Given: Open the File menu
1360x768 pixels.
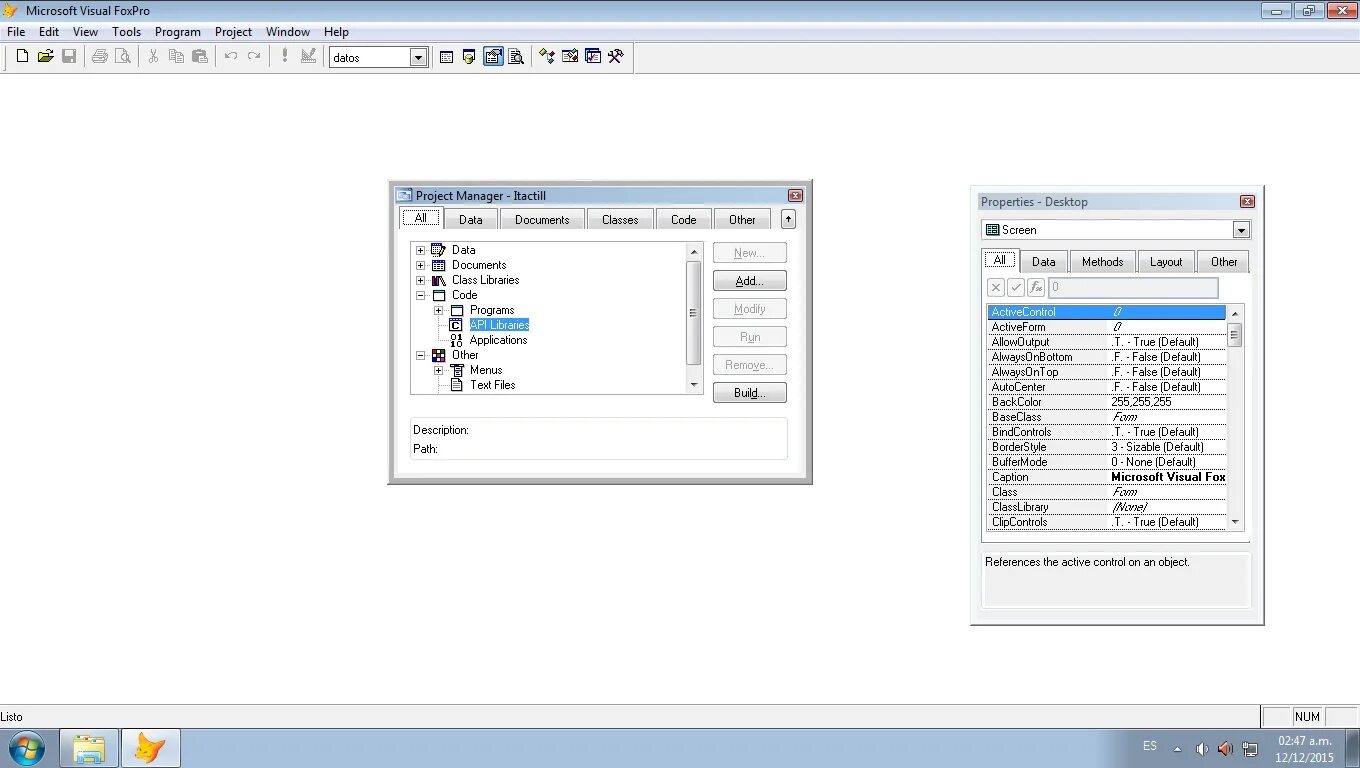Looking at the screenshot, I should (16, 32).
